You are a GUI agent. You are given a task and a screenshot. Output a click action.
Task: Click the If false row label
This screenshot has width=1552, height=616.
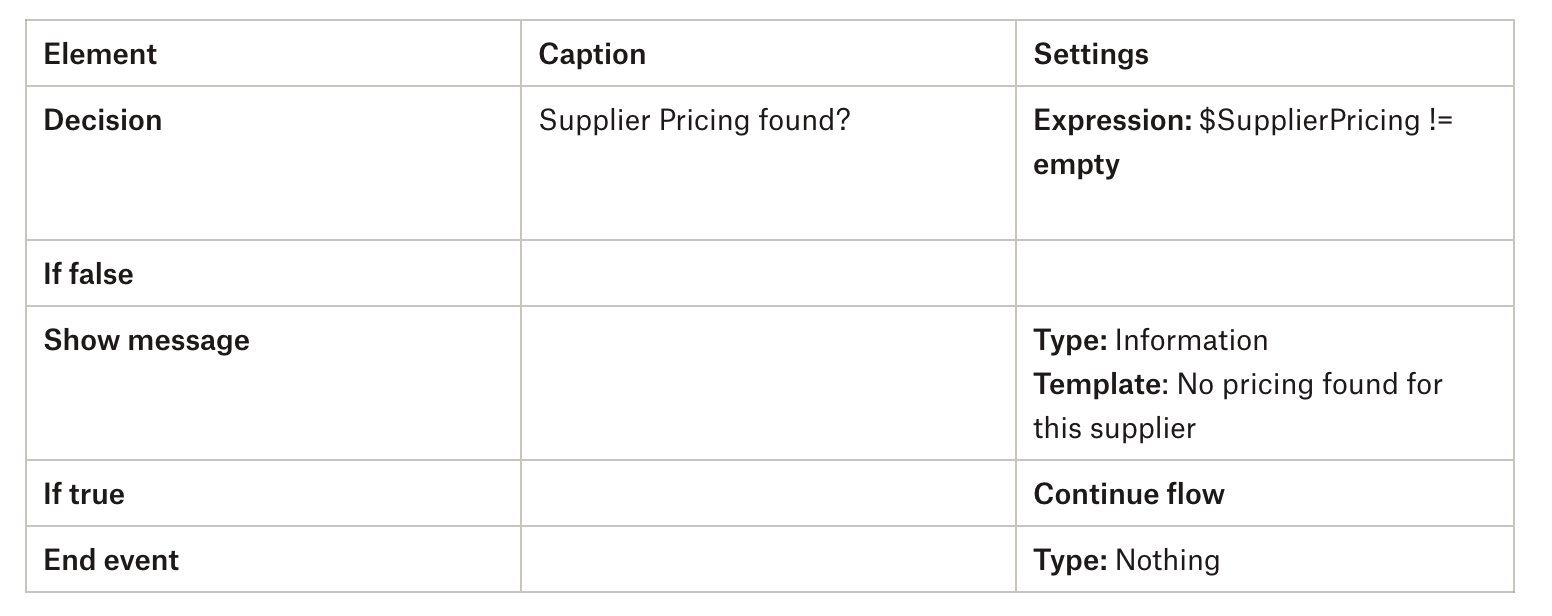pyautogui.click(x=88, y=274)
